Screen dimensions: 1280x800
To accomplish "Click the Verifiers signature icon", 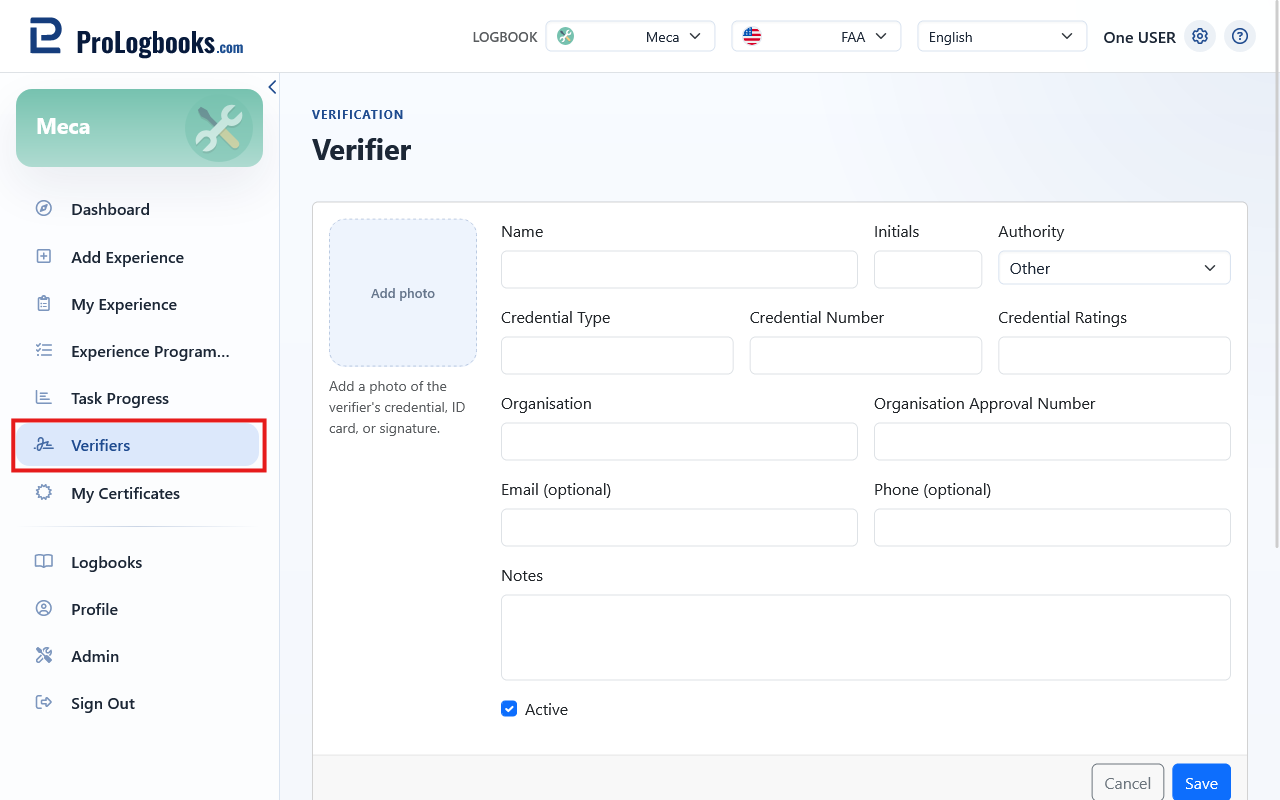I will pyautogui.click(x=44, y=445).
